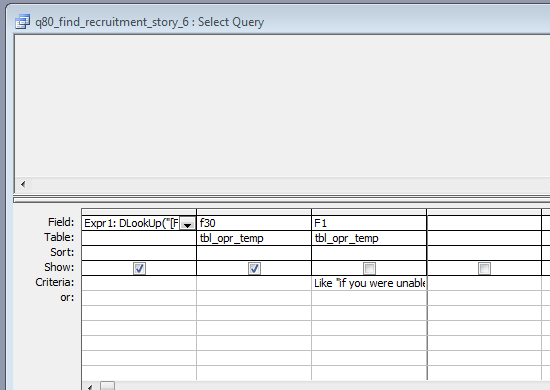Image resolution: width=550 pixels, height=390 pixels.
Task: Check the Show box for F1 column
Action: pyautogui.click(x=369, y=268)
